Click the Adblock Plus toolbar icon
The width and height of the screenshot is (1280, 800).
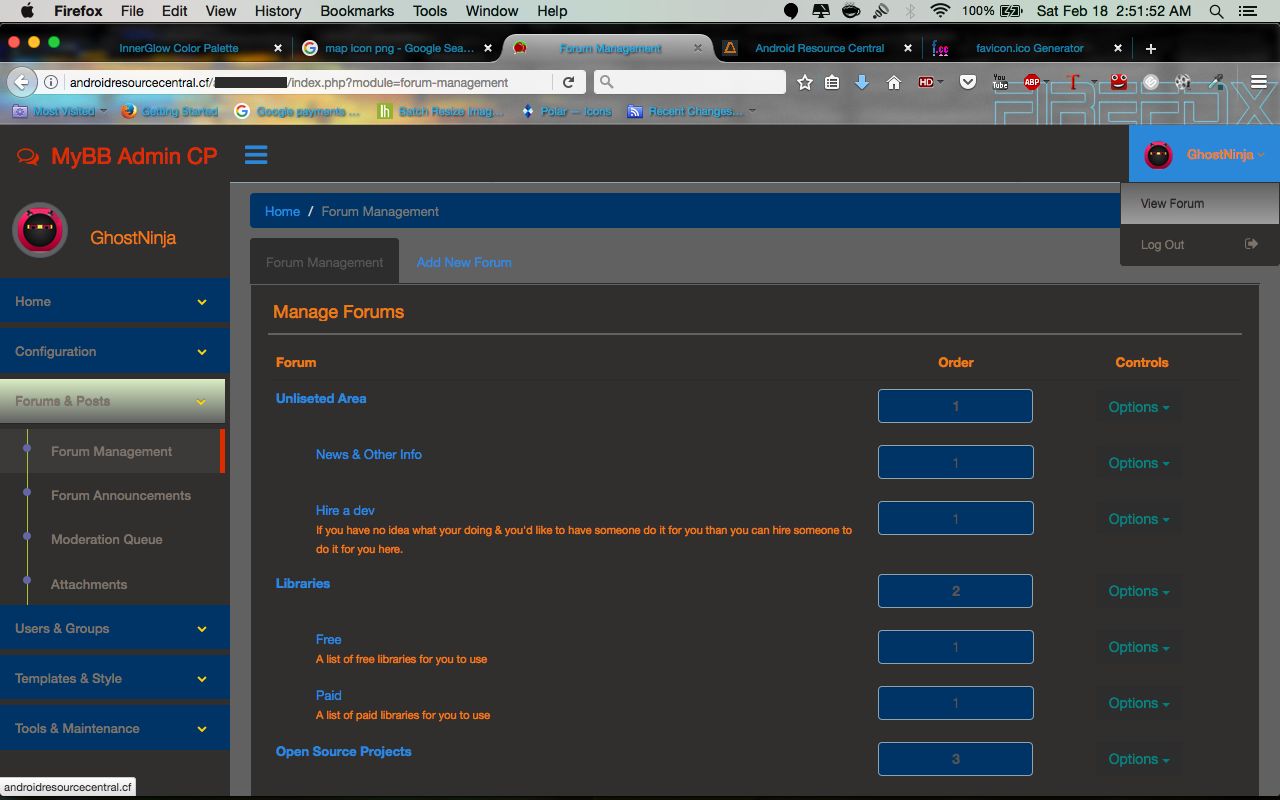1032,83
